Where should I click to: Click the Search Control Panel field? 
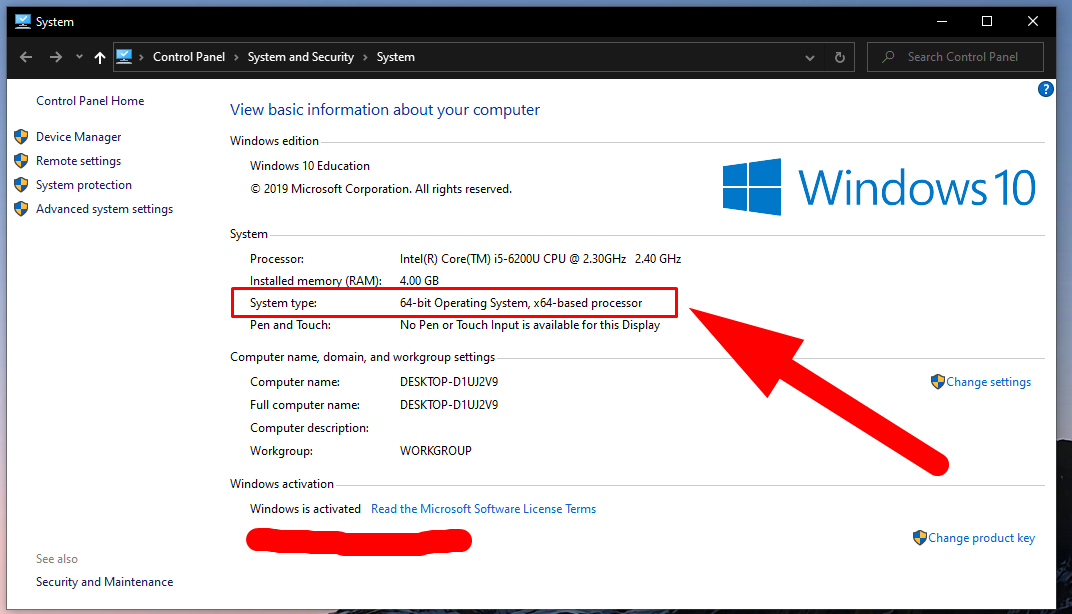point(955,57)
